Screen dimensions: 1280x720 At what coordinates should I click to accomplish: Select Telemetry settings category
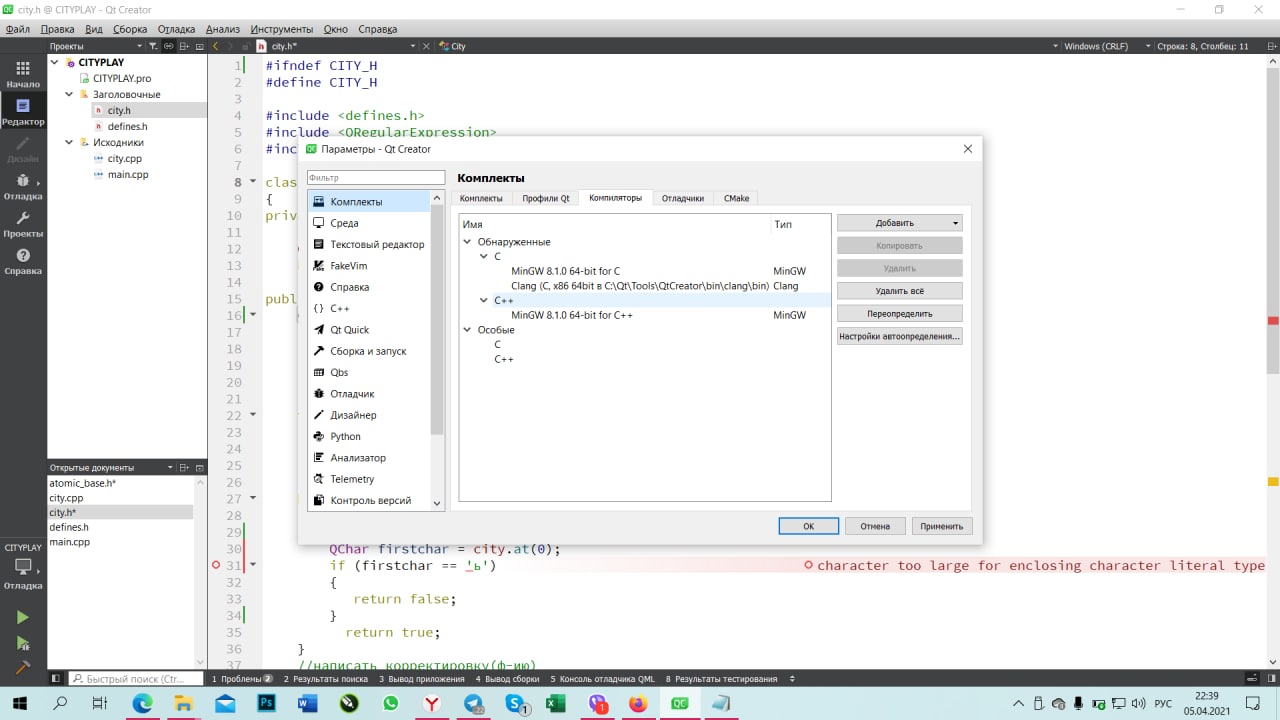coord(370,479)
